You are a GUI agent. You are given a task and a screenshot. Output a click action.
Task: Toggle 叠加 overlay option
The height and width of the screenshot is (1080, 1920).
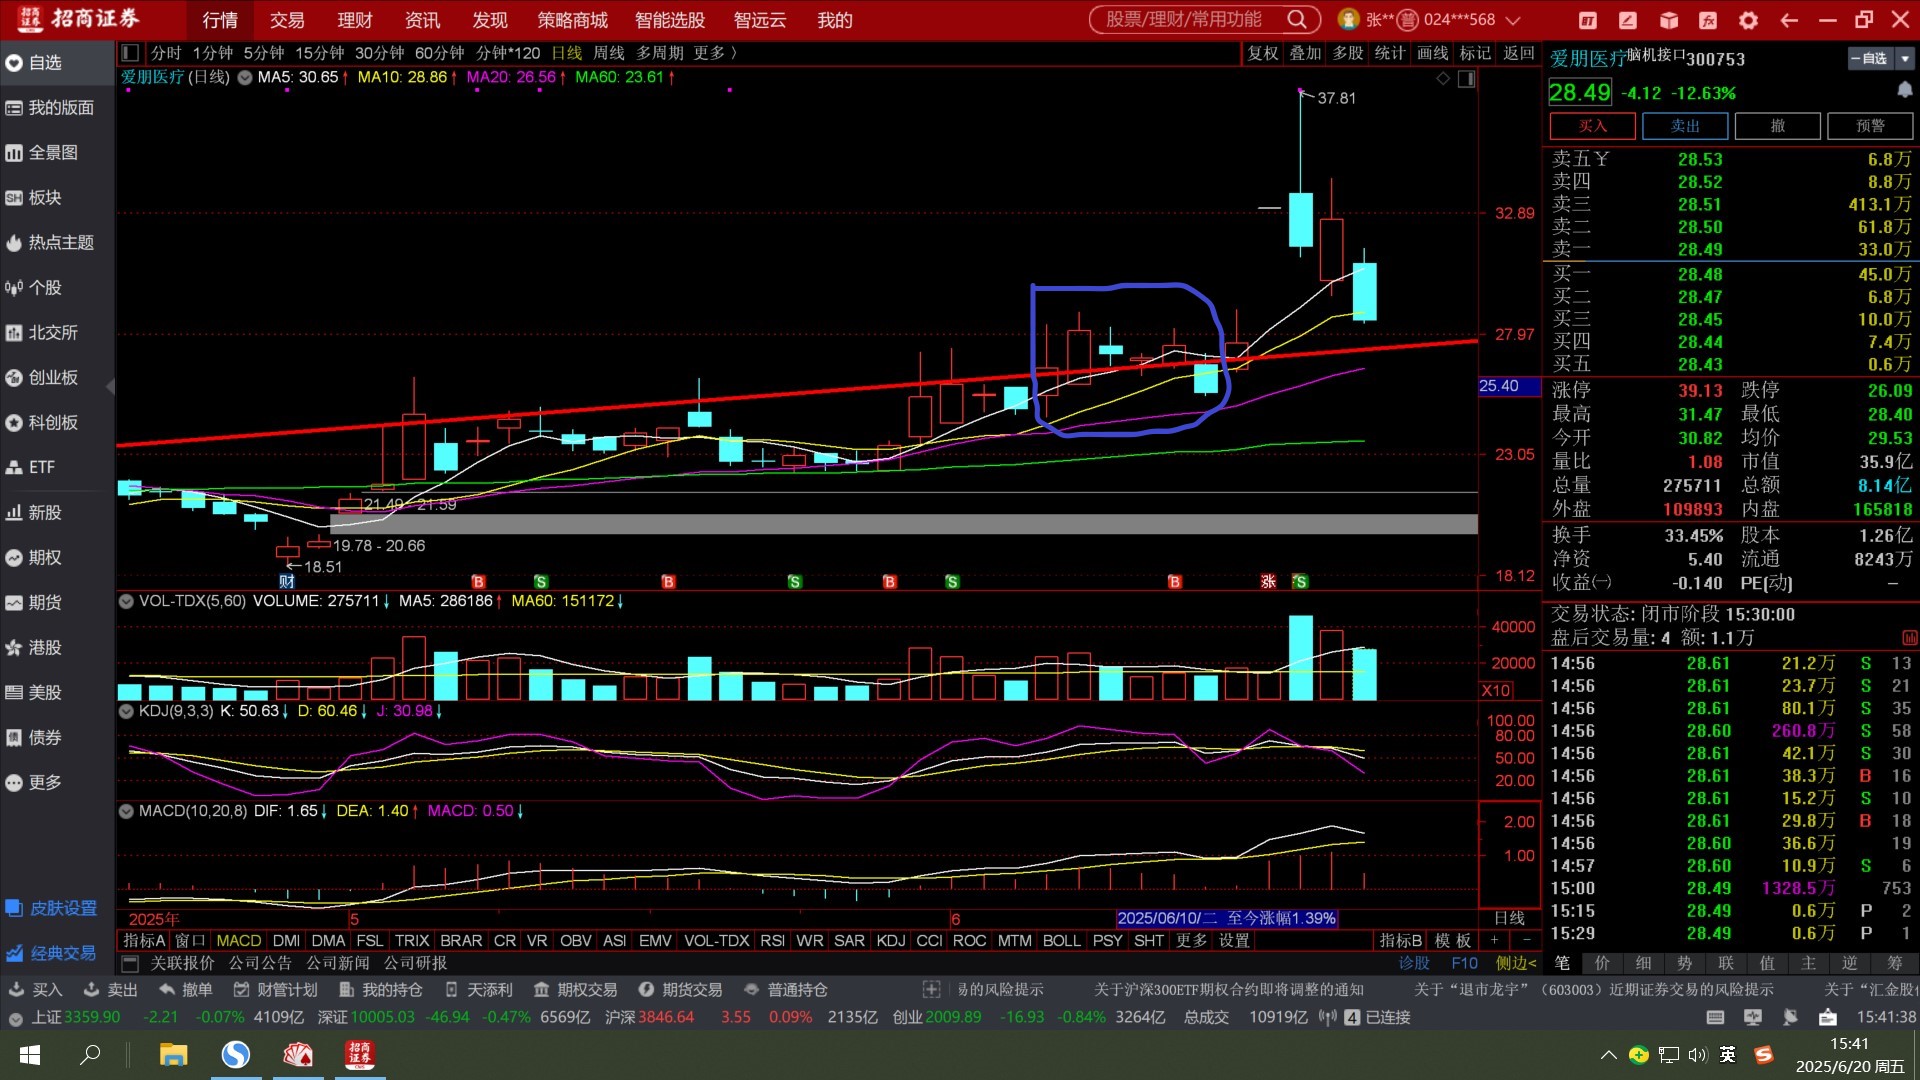(1305, 53)
